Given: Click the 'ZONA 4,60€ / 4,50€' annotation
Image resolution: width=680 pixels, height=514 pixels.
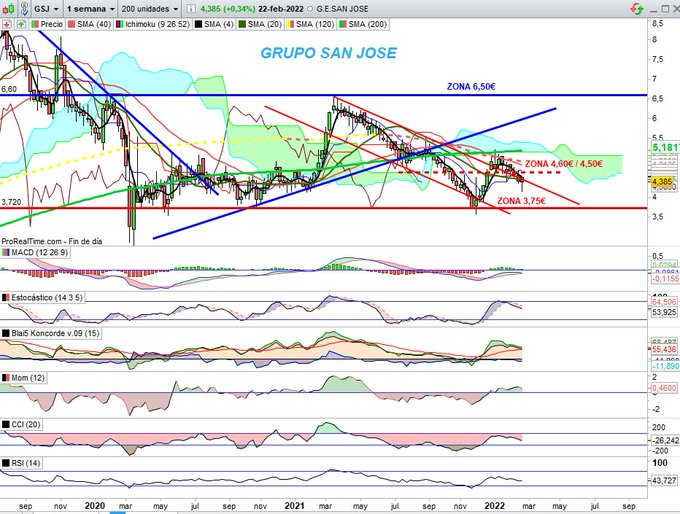Looking at the screenshot, I should (563, 164).
